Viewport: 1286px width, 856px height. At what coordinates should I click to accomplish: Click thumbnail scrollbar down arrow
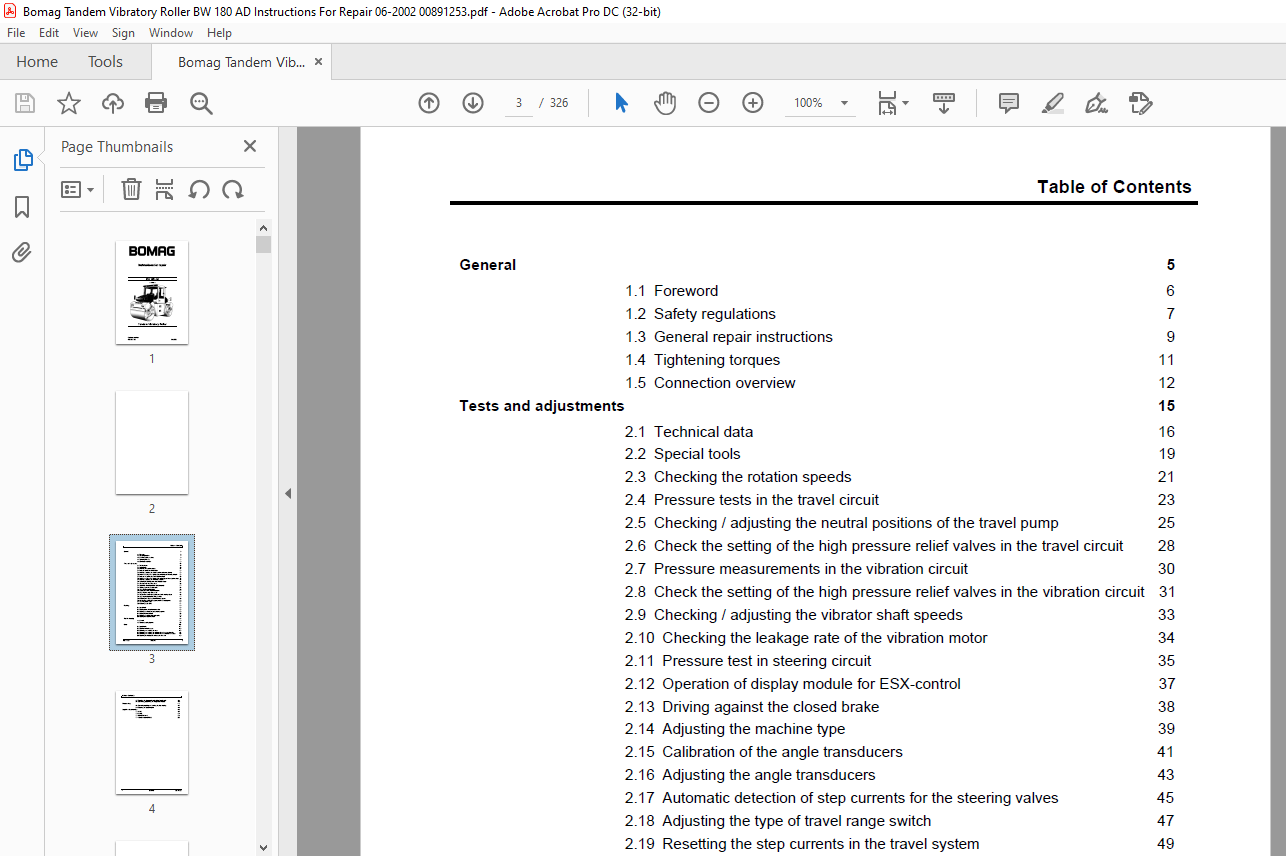pos(264,847)
